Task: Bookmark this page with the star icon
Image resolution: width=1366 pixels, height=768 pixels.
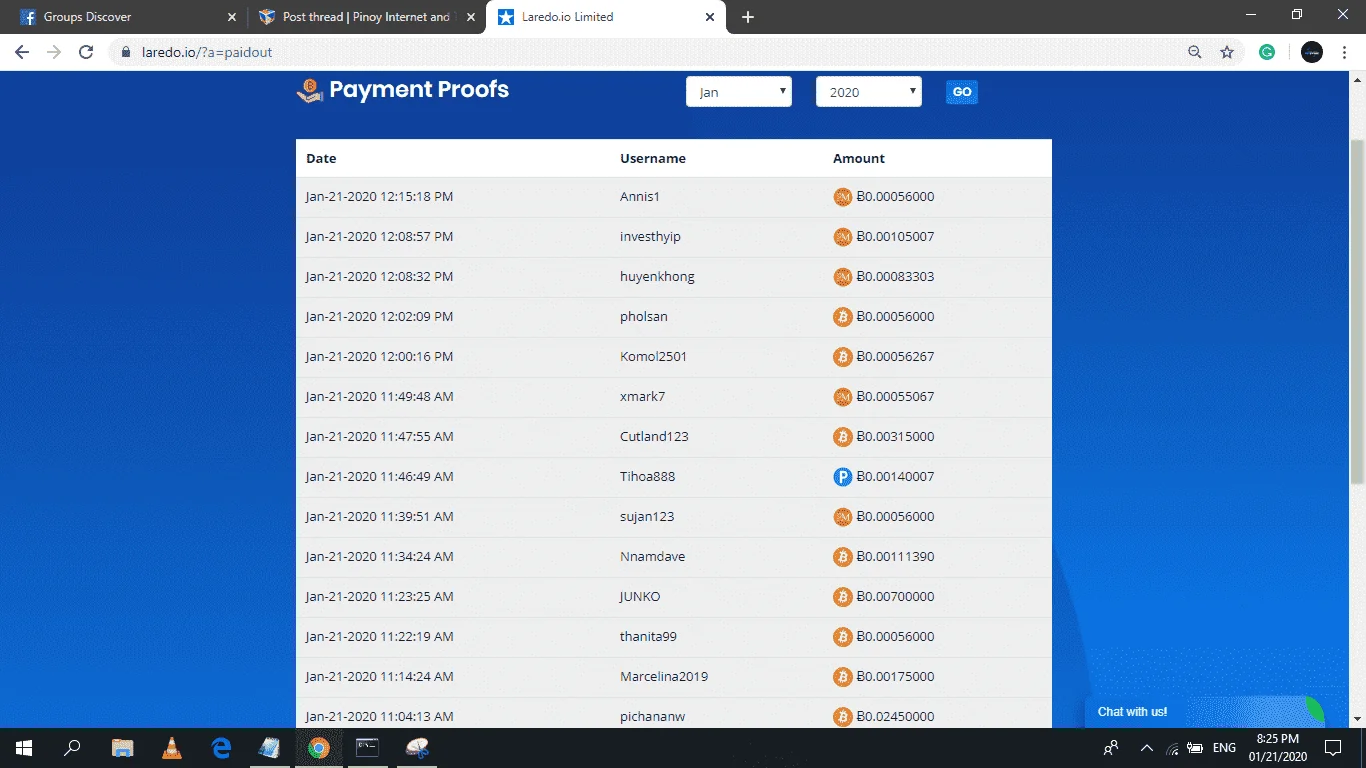Action: tap(1227, 52)
